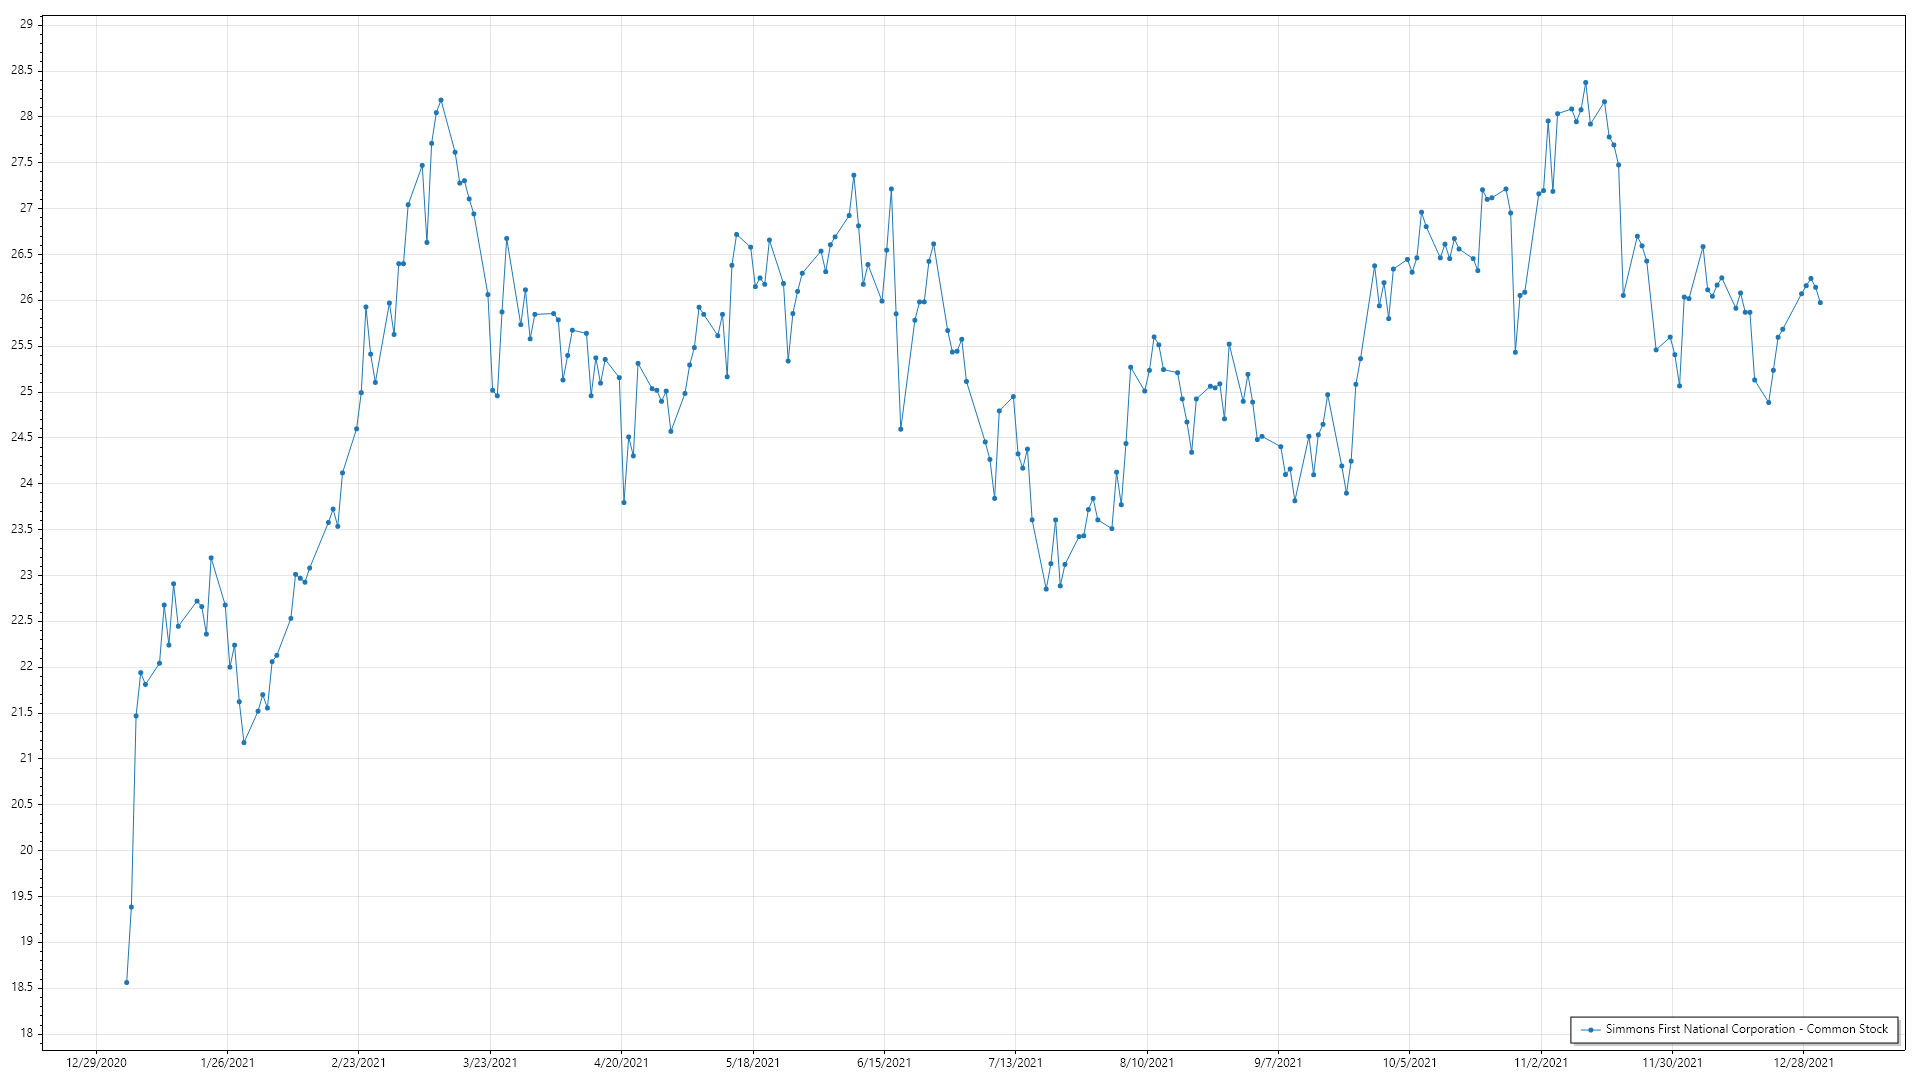The height and width of the screenshot is (1080, 1920).
Task: Click the blue legend line marker icon
Action: coord(1590,1029)
